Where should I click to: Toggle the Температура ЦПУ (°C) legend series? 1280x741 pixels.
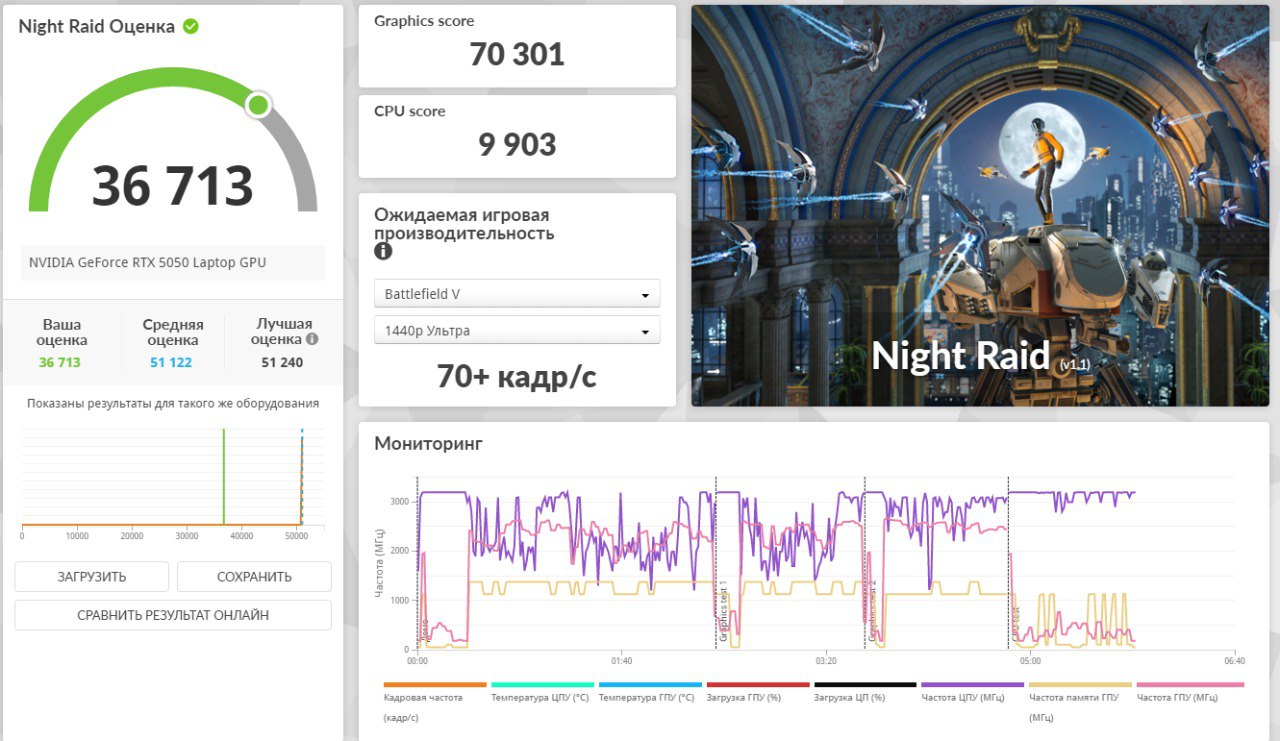pyautogui.click(x=541, y=692)
